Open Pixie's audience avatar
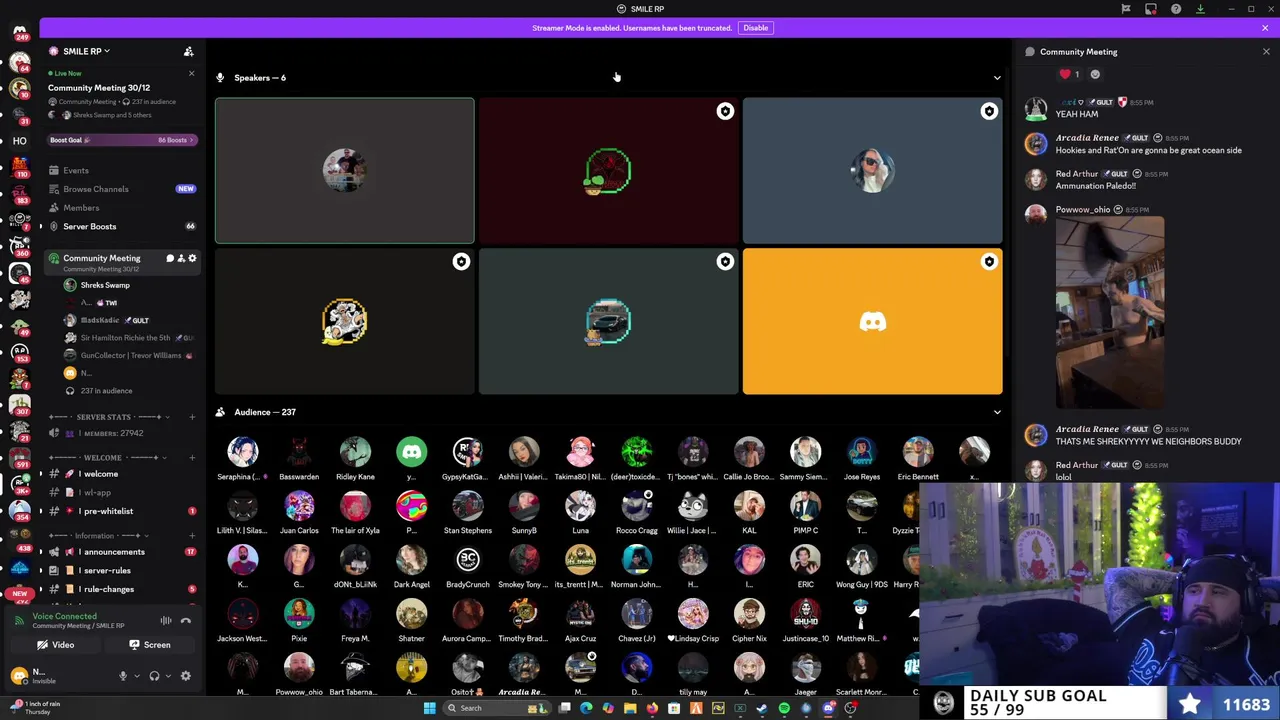Viewport: 1280px width, 720px height. click(x=299, y=614)
